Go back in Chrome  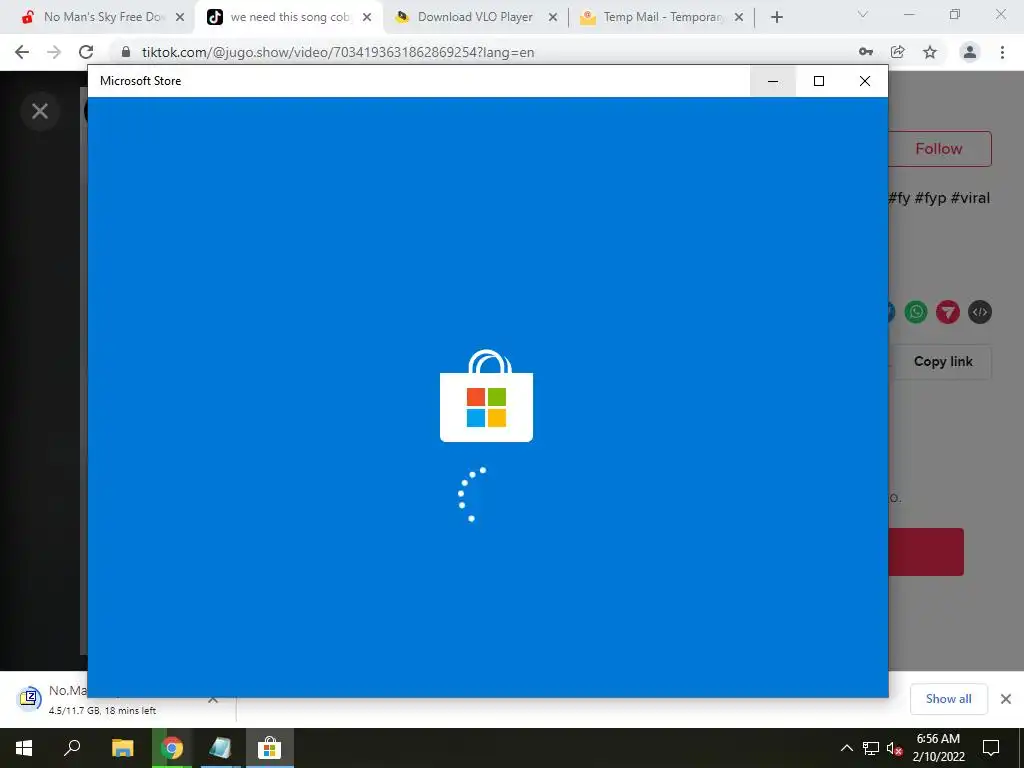22,52
